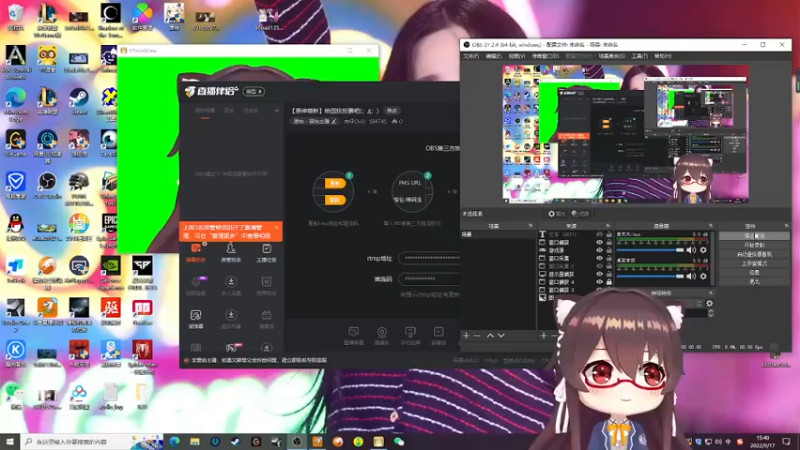Click upper orange copy button for rtmp address
Image resolution: width=800 pixels, height=450 pixels.
point(335,184)
